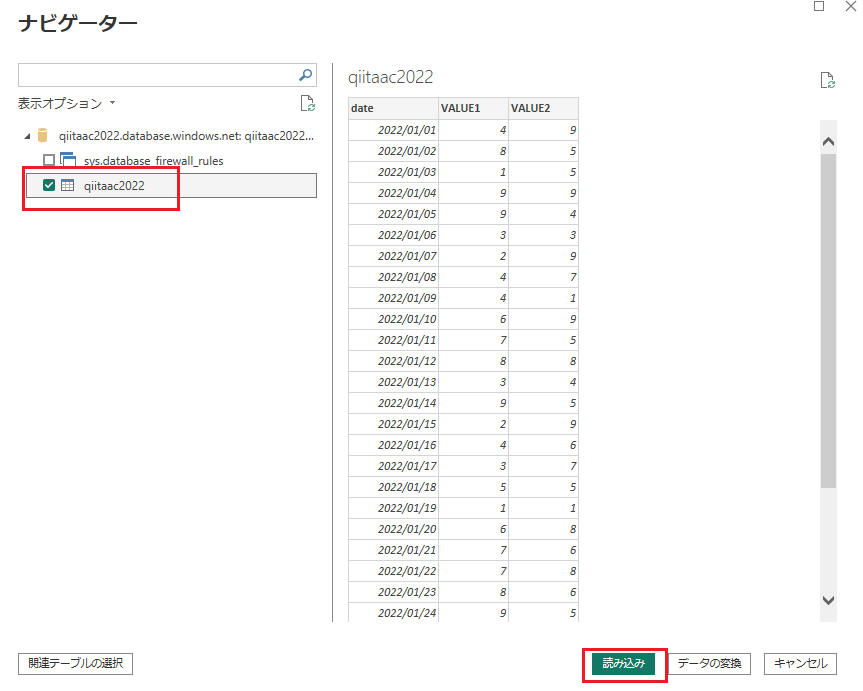Click the 2022/01/05 date cell
The image size is (863, 691).
(x=393, y=214)
